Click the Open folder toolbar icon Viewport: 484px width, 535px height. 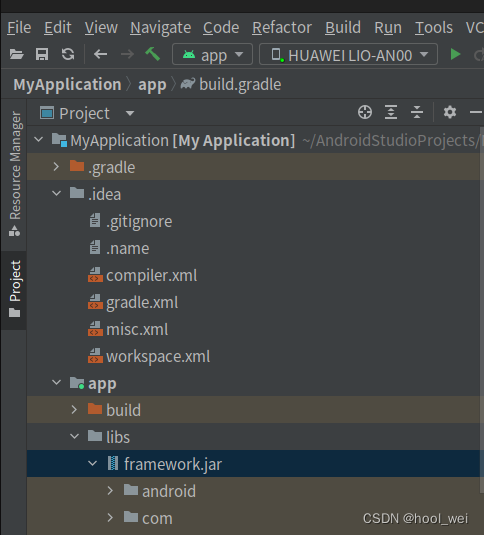pyautogui.click(x=16, y=54)
